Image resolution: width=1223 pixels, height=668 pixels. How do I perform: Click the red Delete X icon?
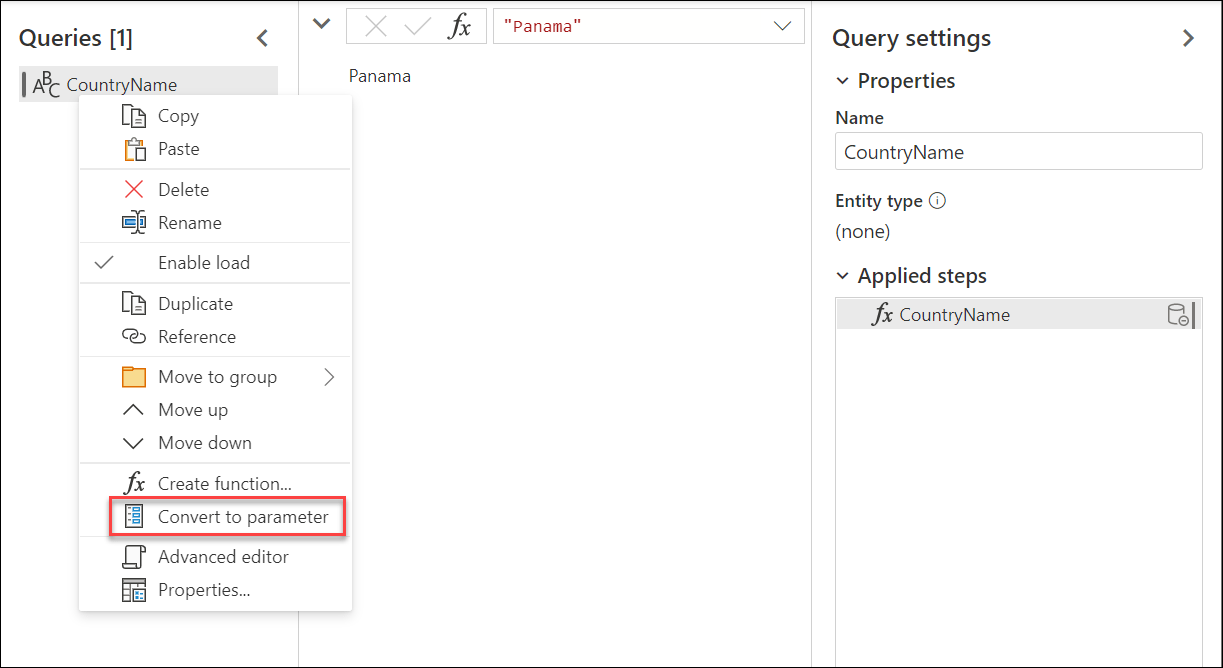pos(134,190)
